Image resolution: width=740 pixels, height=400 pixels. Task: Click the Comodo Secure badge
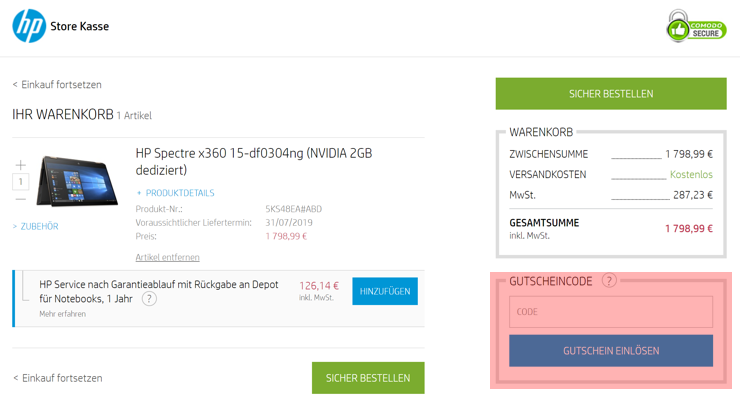pyautogui.click(x=696, y=26)
